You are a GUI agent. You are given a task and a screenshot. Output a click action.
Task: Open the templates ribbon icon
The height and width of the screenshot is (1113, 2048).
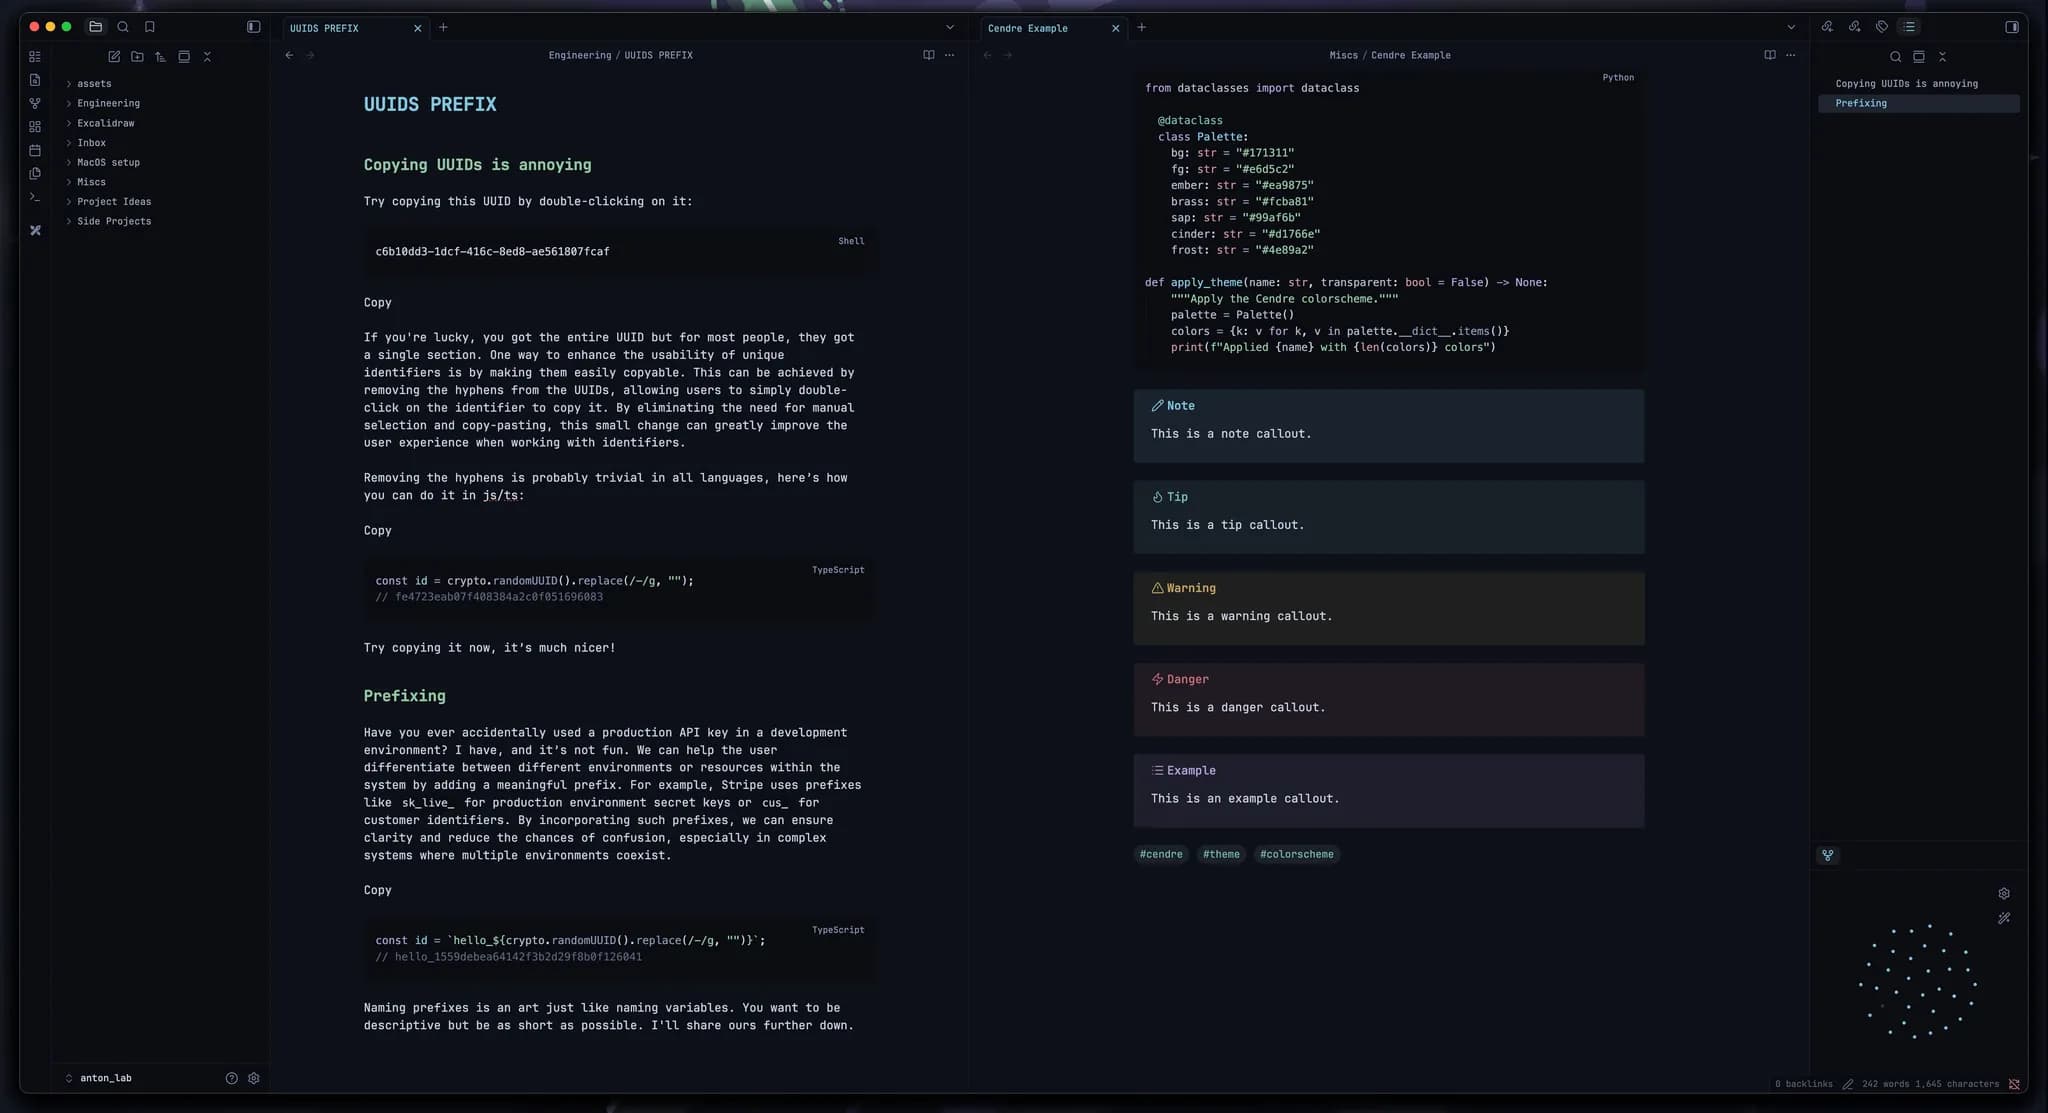(35, 173)
